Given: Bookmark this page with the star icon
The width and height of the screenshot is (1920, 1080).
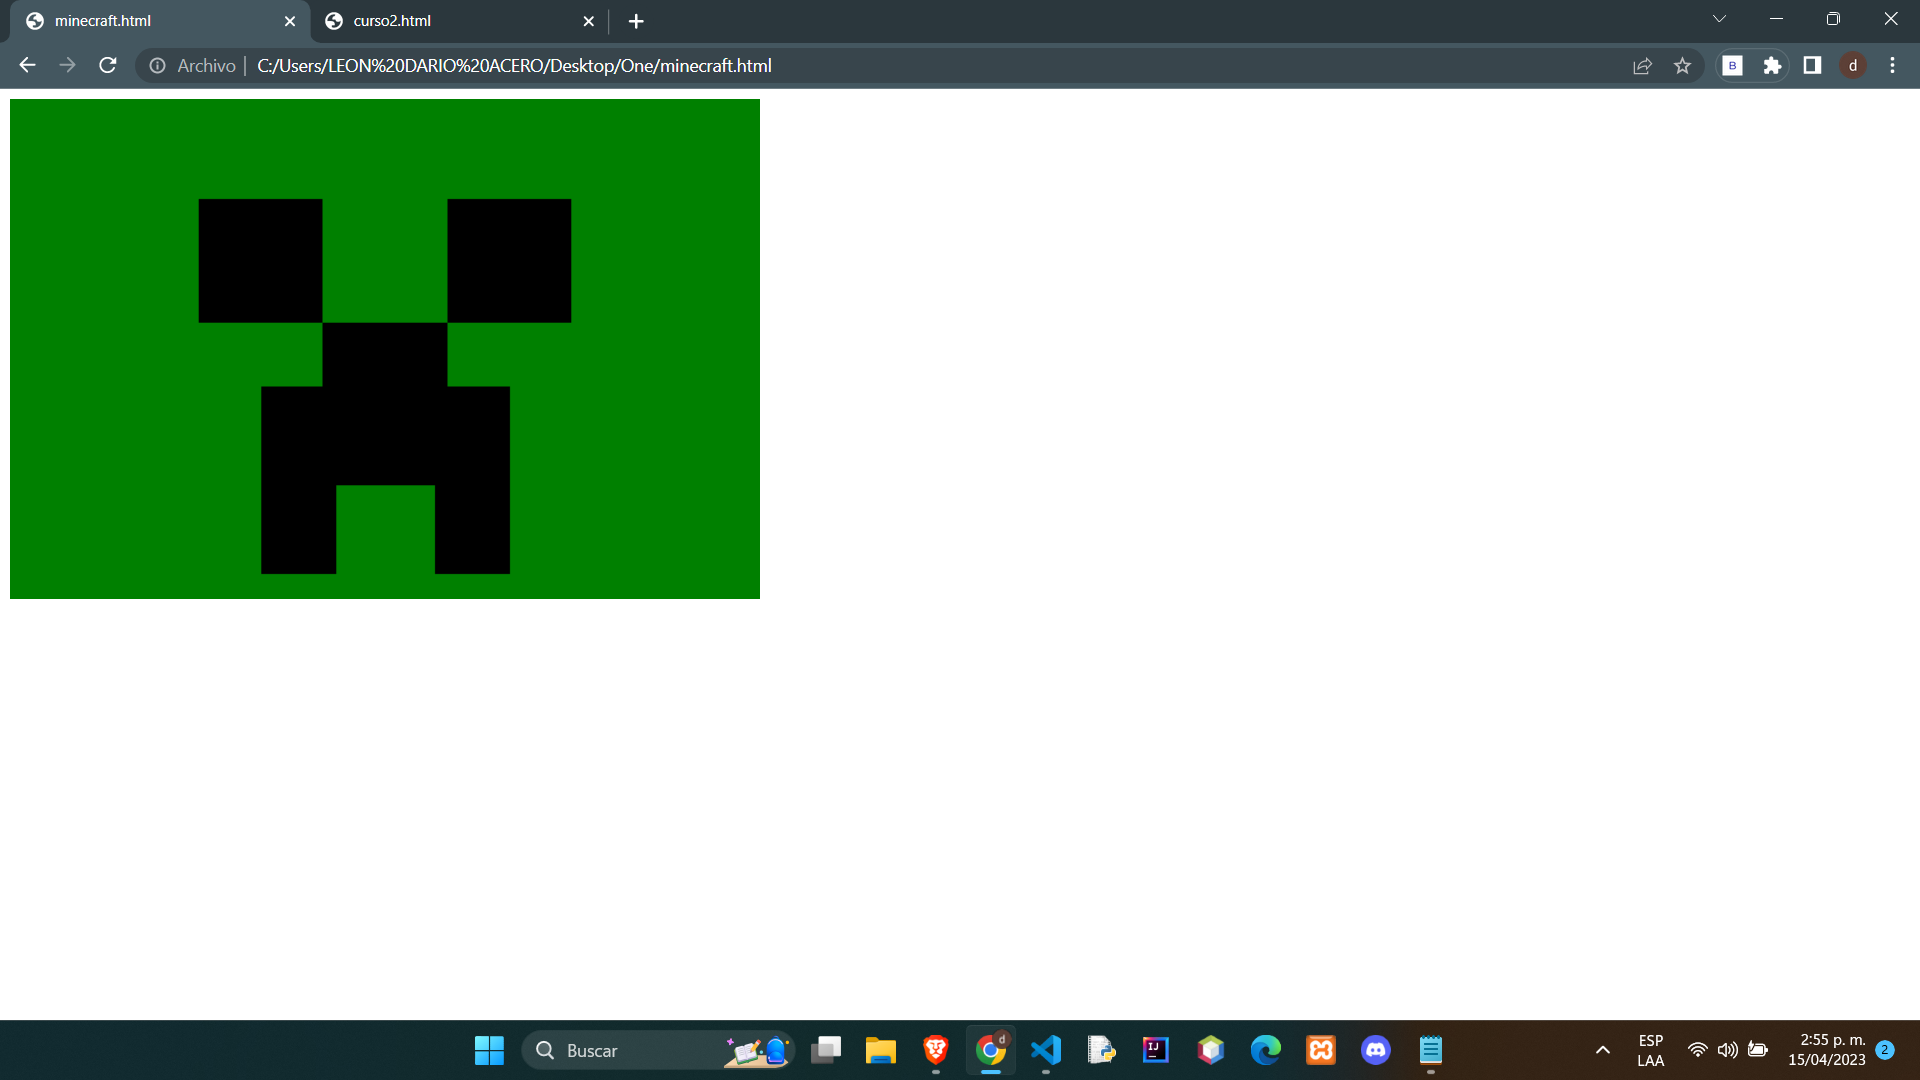Looking at the screenshot, I should point(1682,66).
